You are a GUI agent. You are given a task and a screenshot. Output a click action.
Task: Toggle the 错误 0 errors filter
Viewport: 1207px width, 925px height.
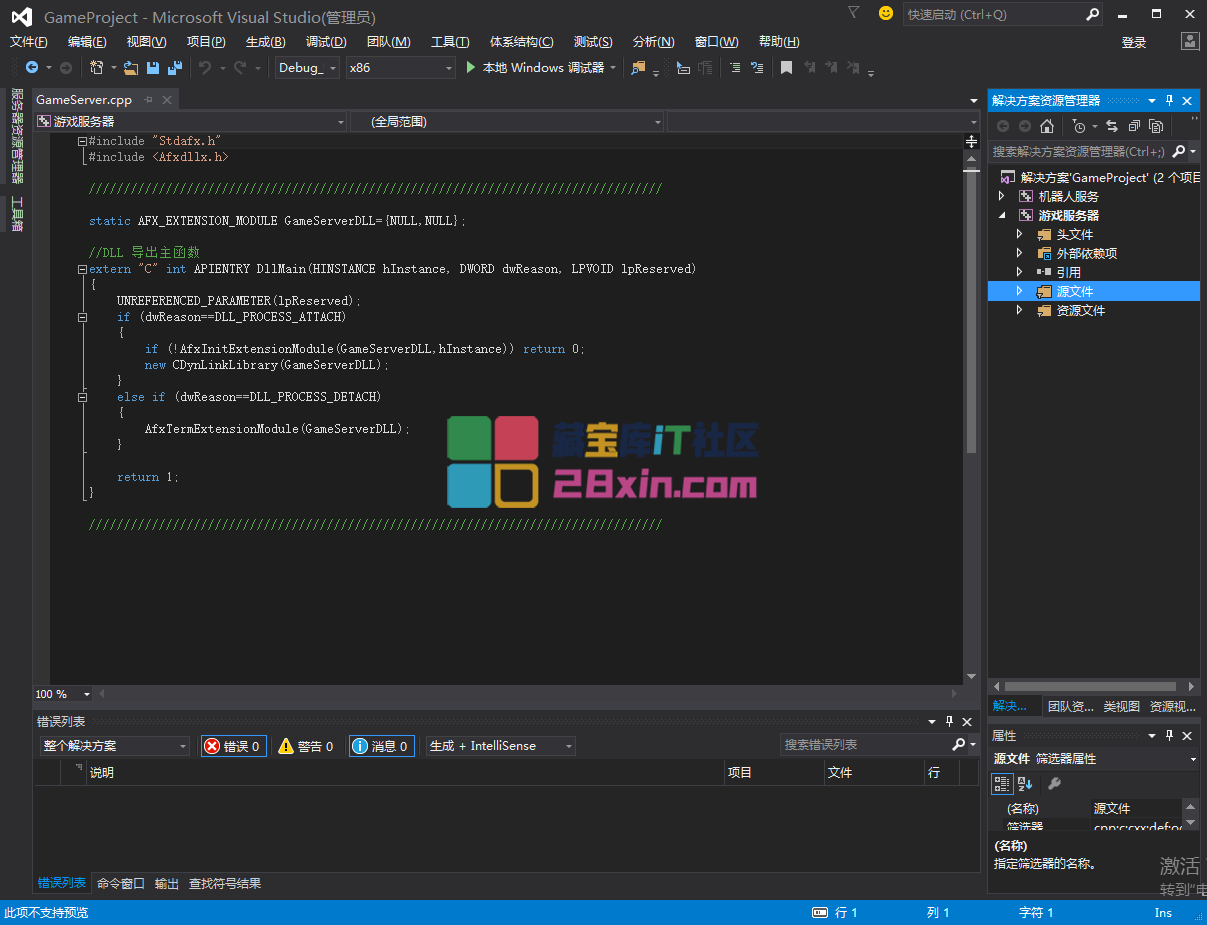click(x=234, y=746)
